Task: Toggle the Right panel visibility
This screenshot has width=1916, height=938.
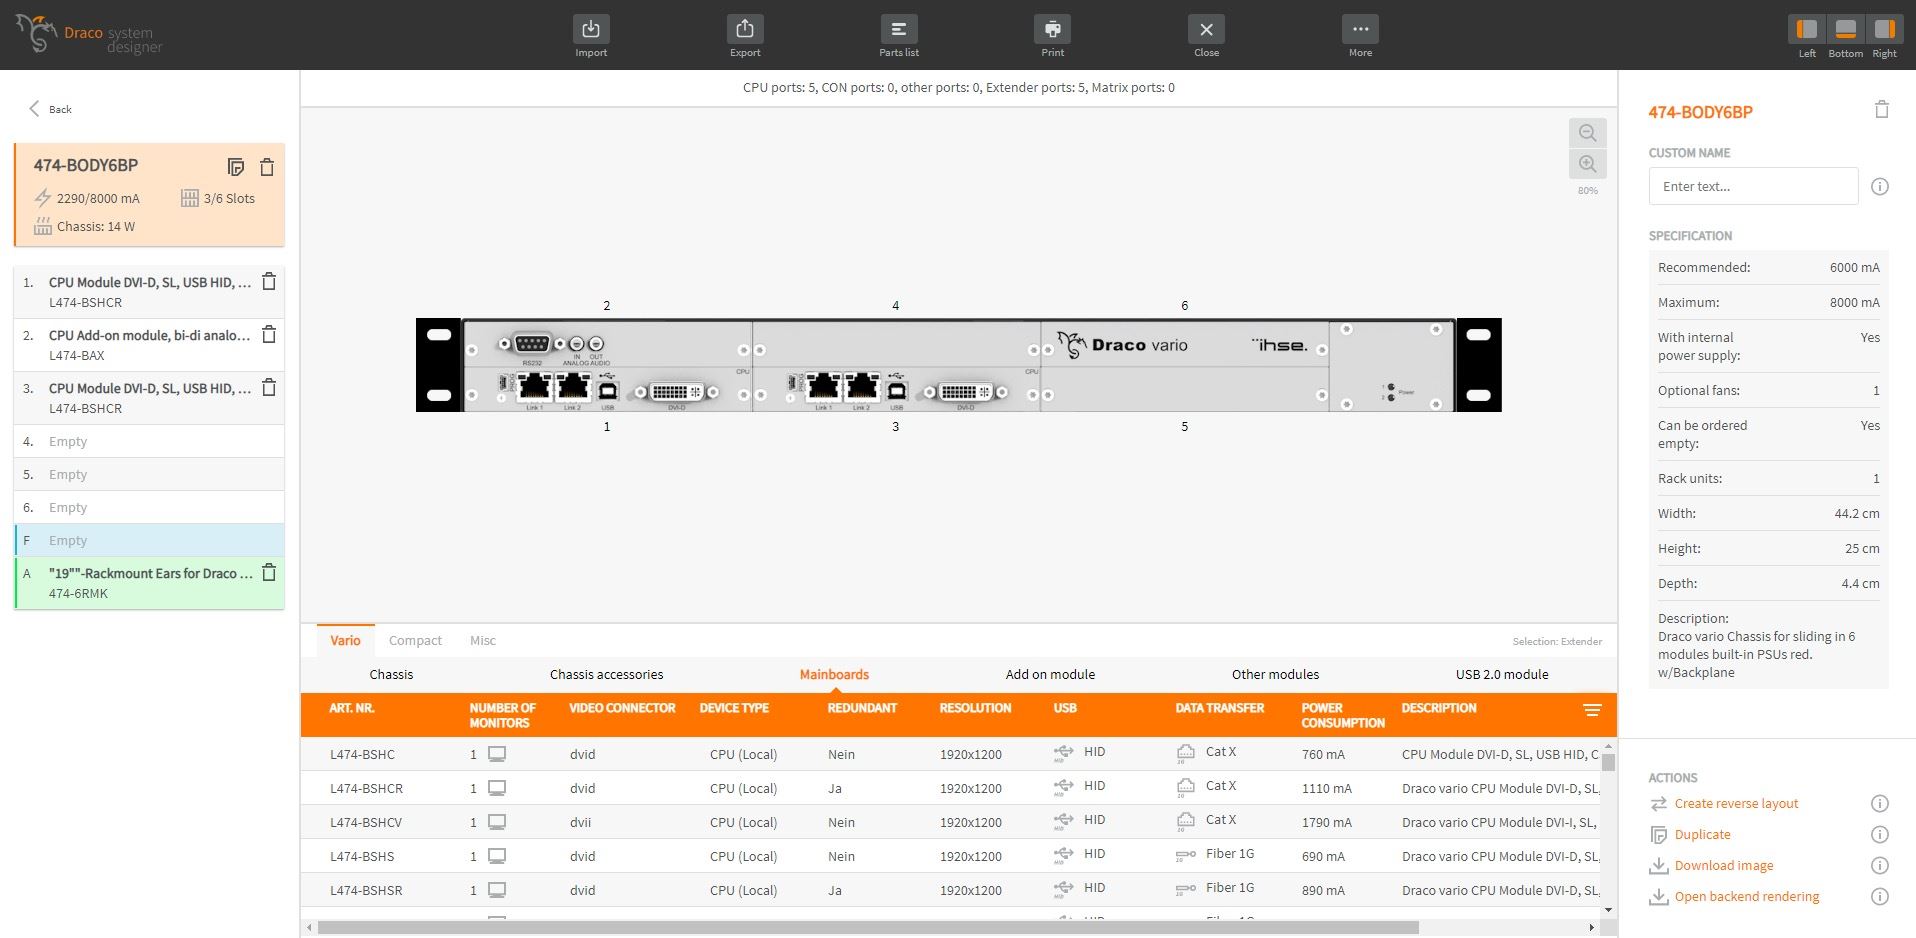Action: click(x=1884, y=30)
